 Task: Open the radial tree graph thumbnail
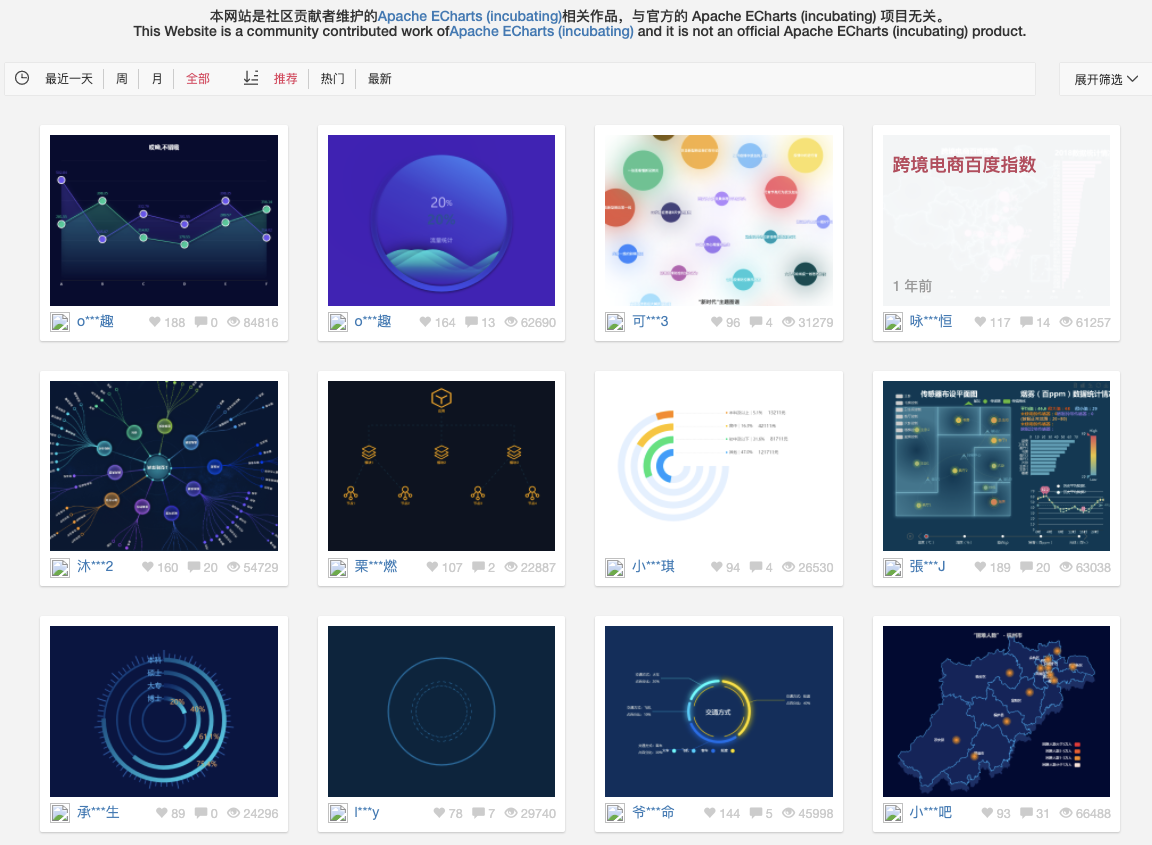pyautogui.click(x=164, y=466)
